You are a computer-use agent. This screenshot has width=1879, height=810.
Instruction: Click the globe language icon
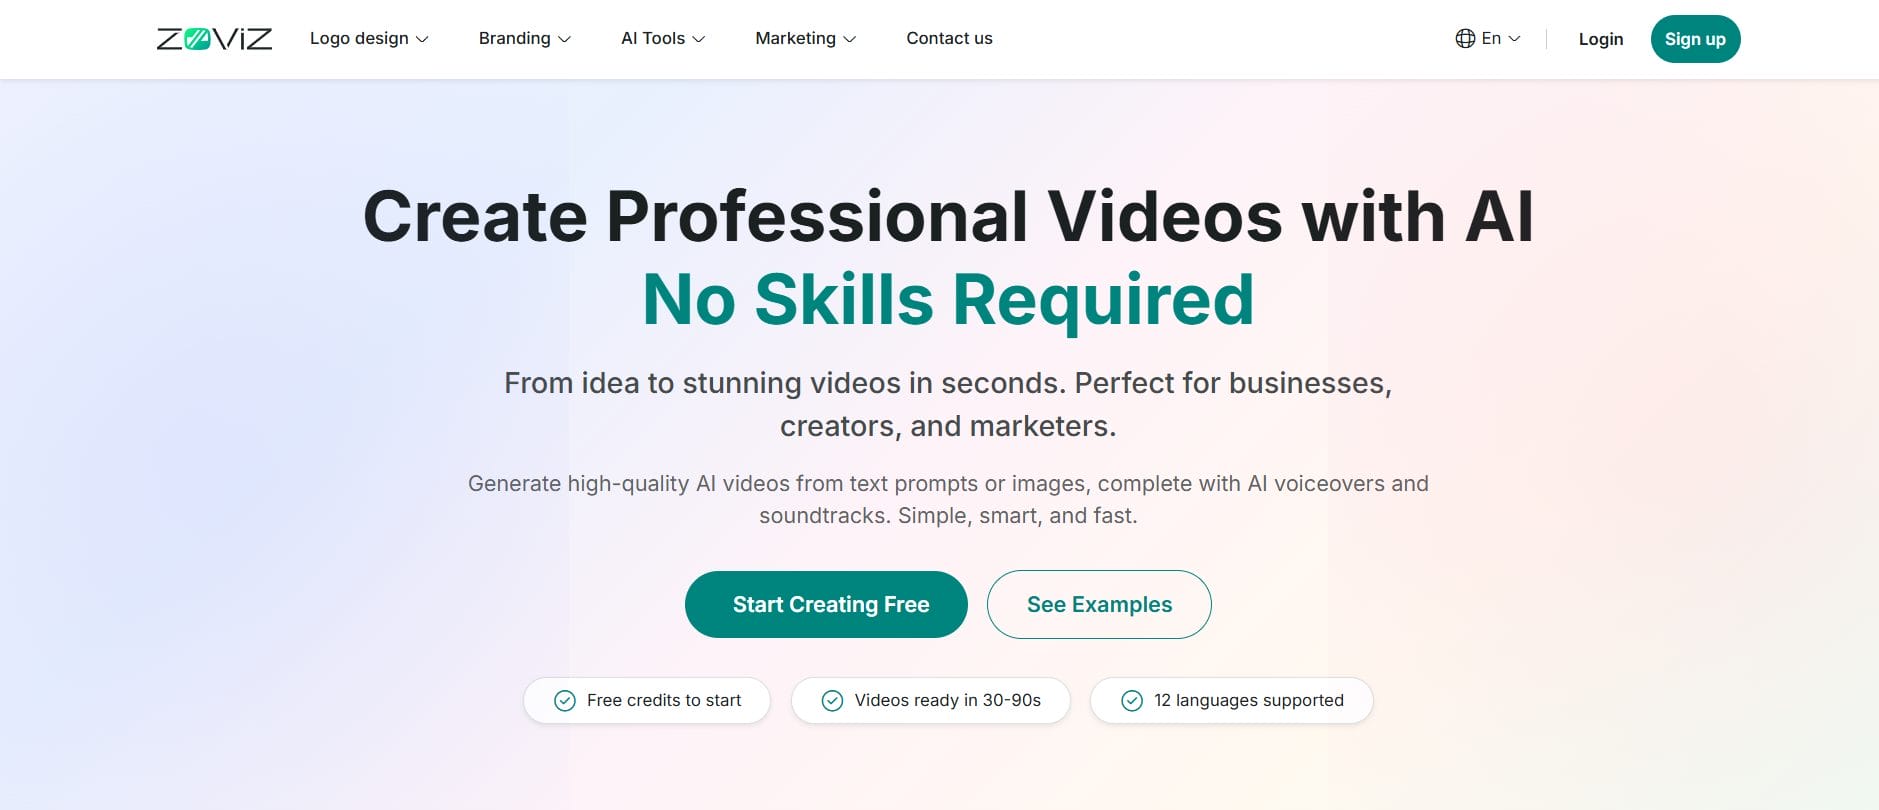[1465, 38]
